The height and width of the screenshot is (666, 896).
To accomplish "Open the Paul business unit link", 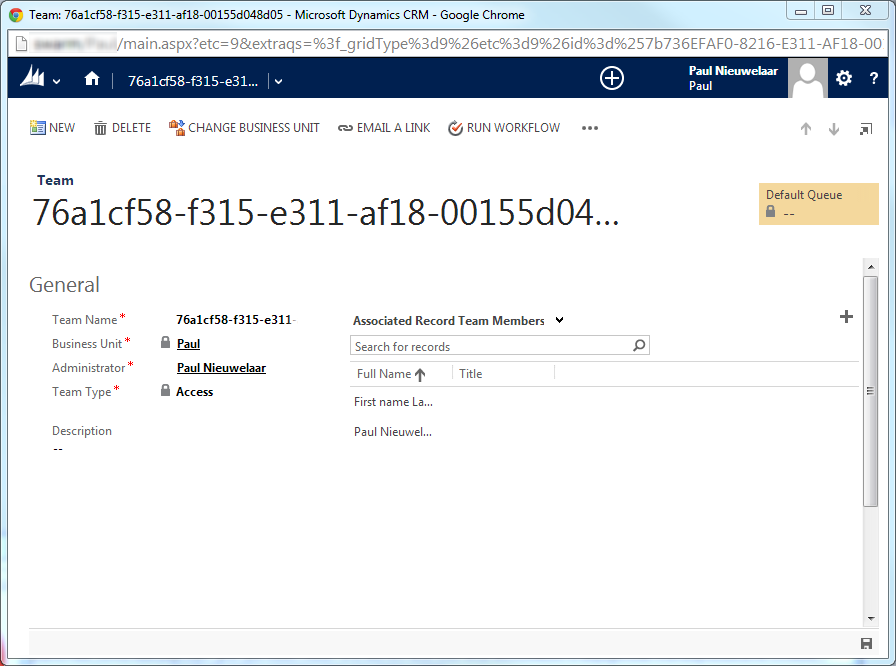I will (x=188, y=344).
